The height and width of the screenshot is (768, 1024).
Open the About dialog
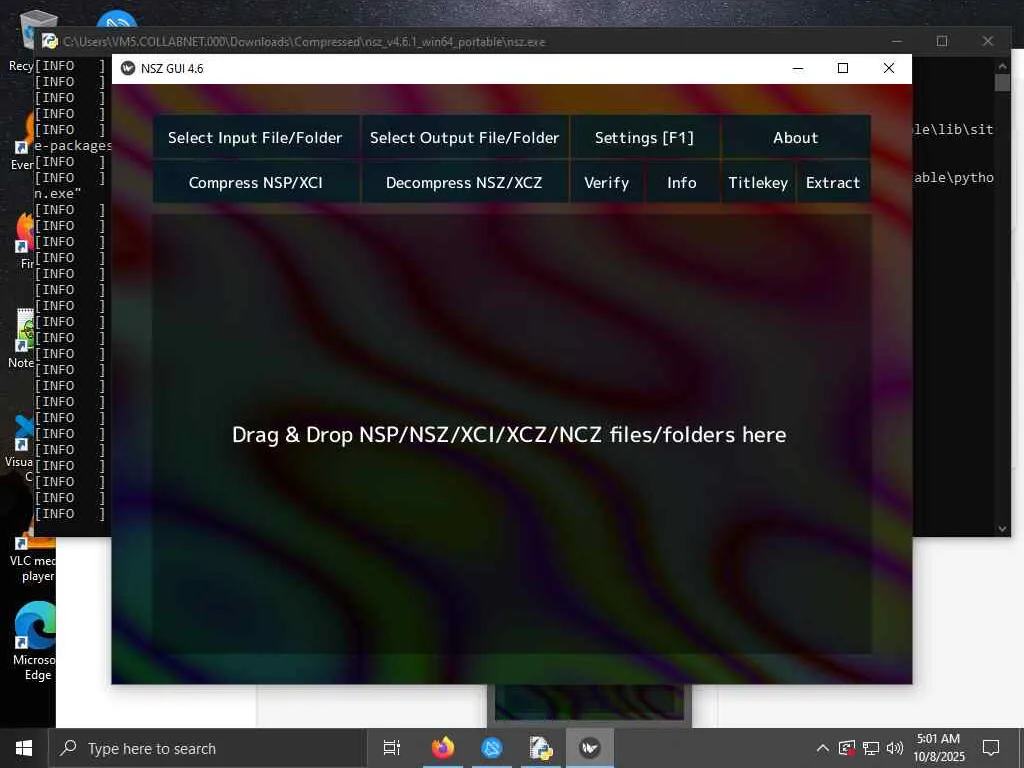(x=795, y=137)
